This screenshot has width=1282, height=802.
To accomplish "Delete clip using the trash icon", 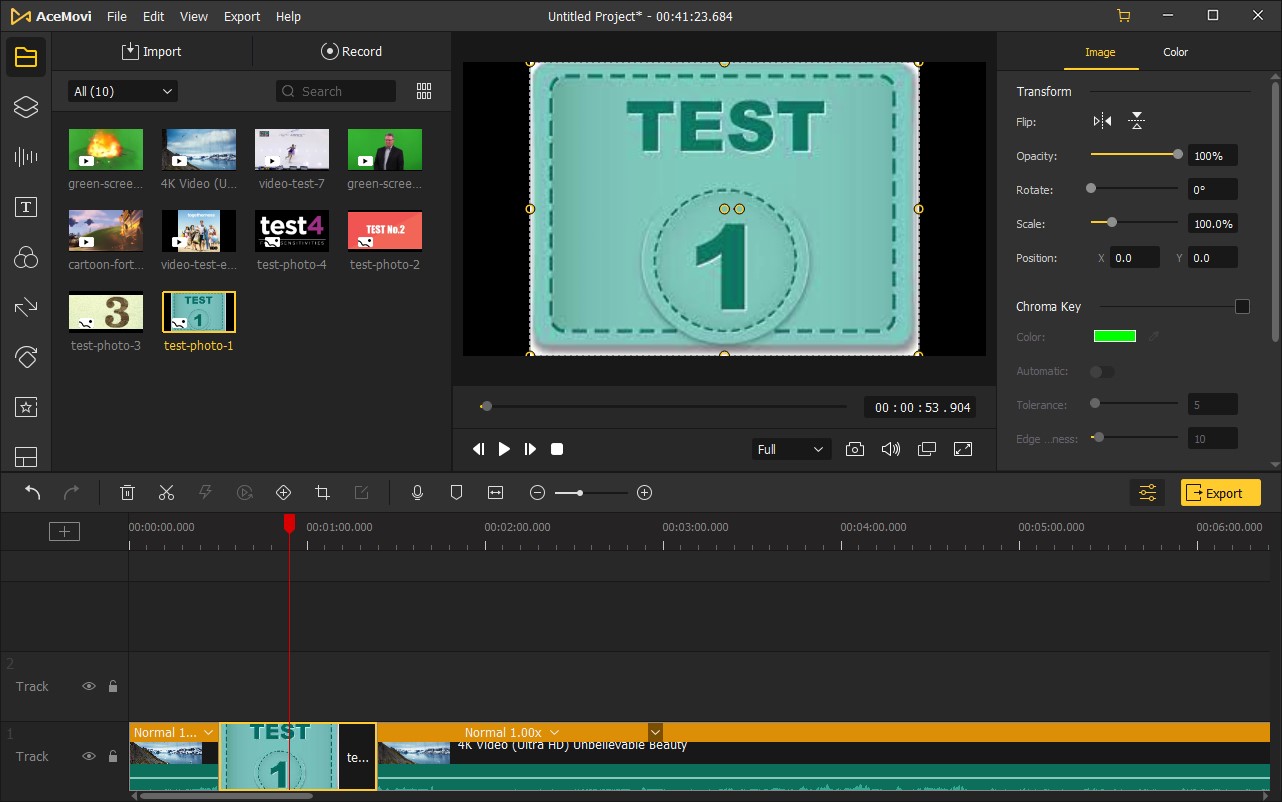I will (127, 493).
